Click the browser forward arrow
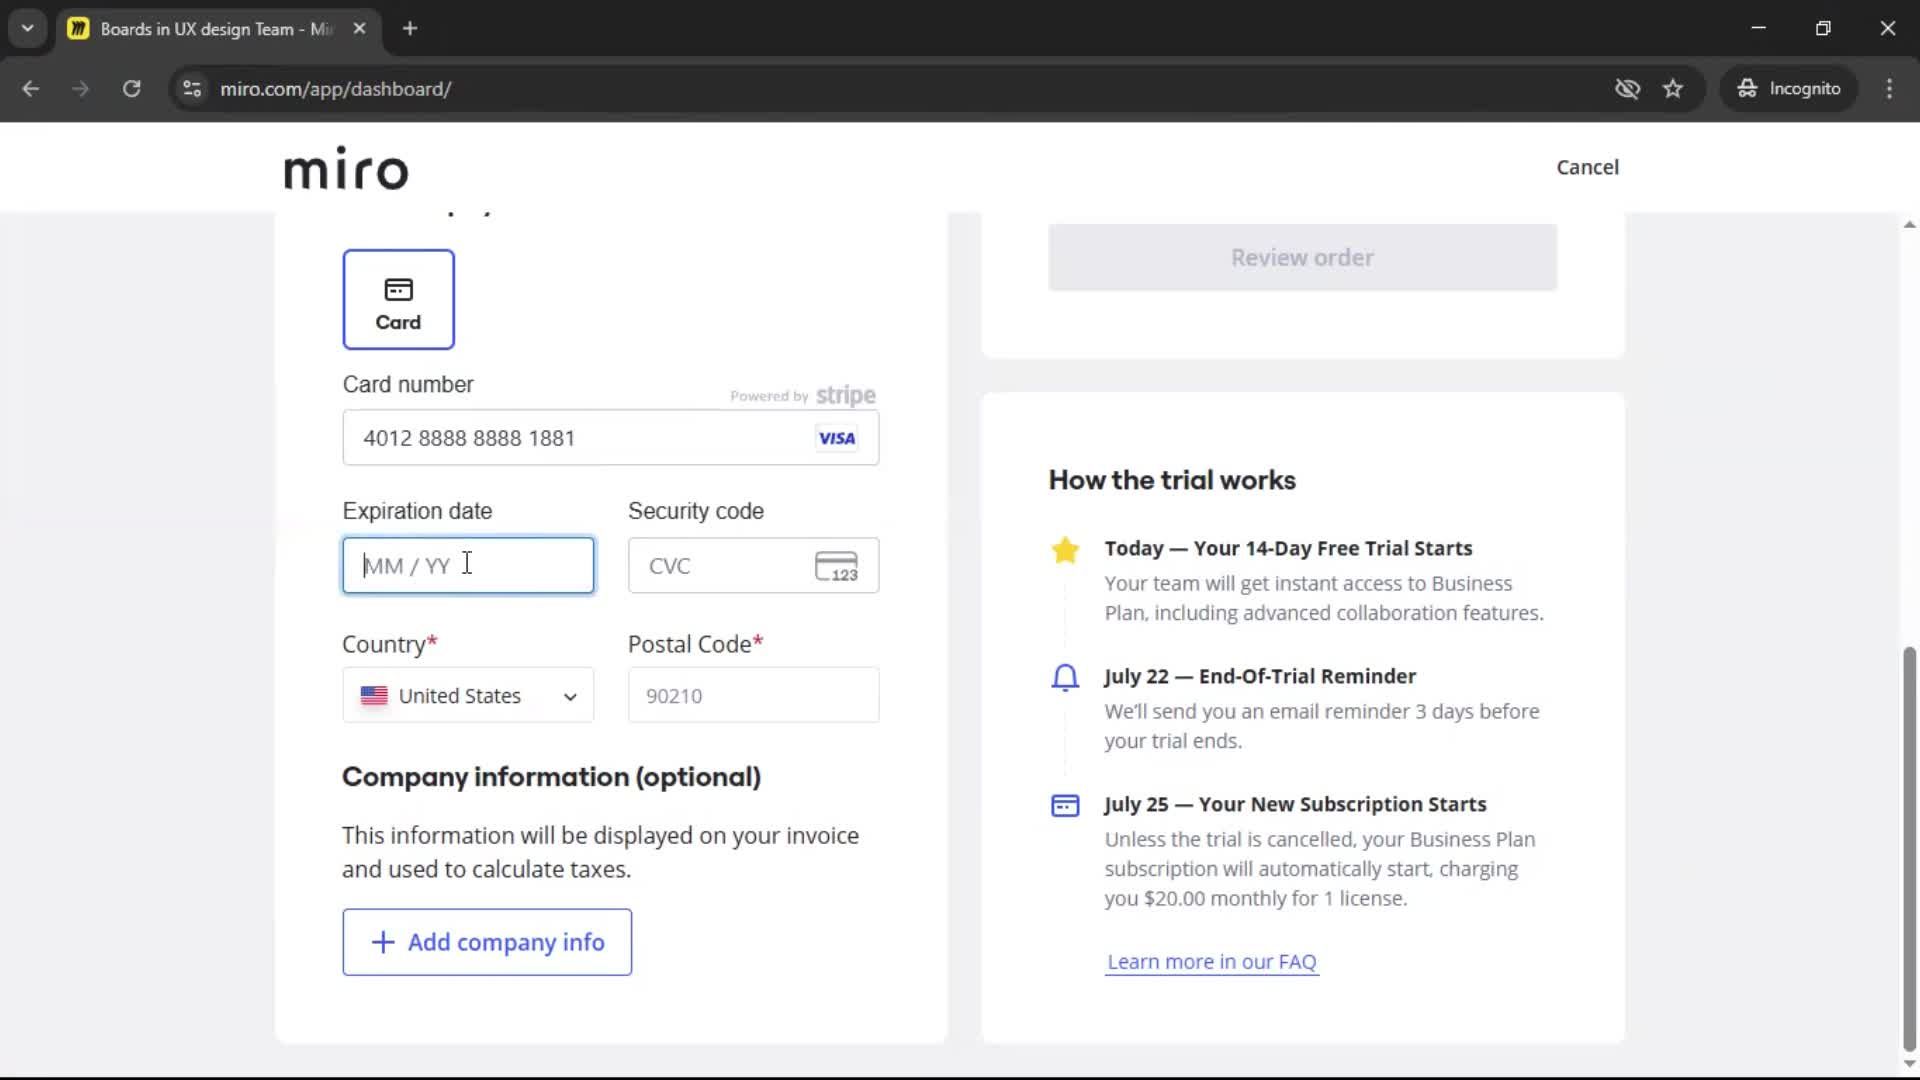The width and height of the screenshot is (1920, 1080). (81, 89)
